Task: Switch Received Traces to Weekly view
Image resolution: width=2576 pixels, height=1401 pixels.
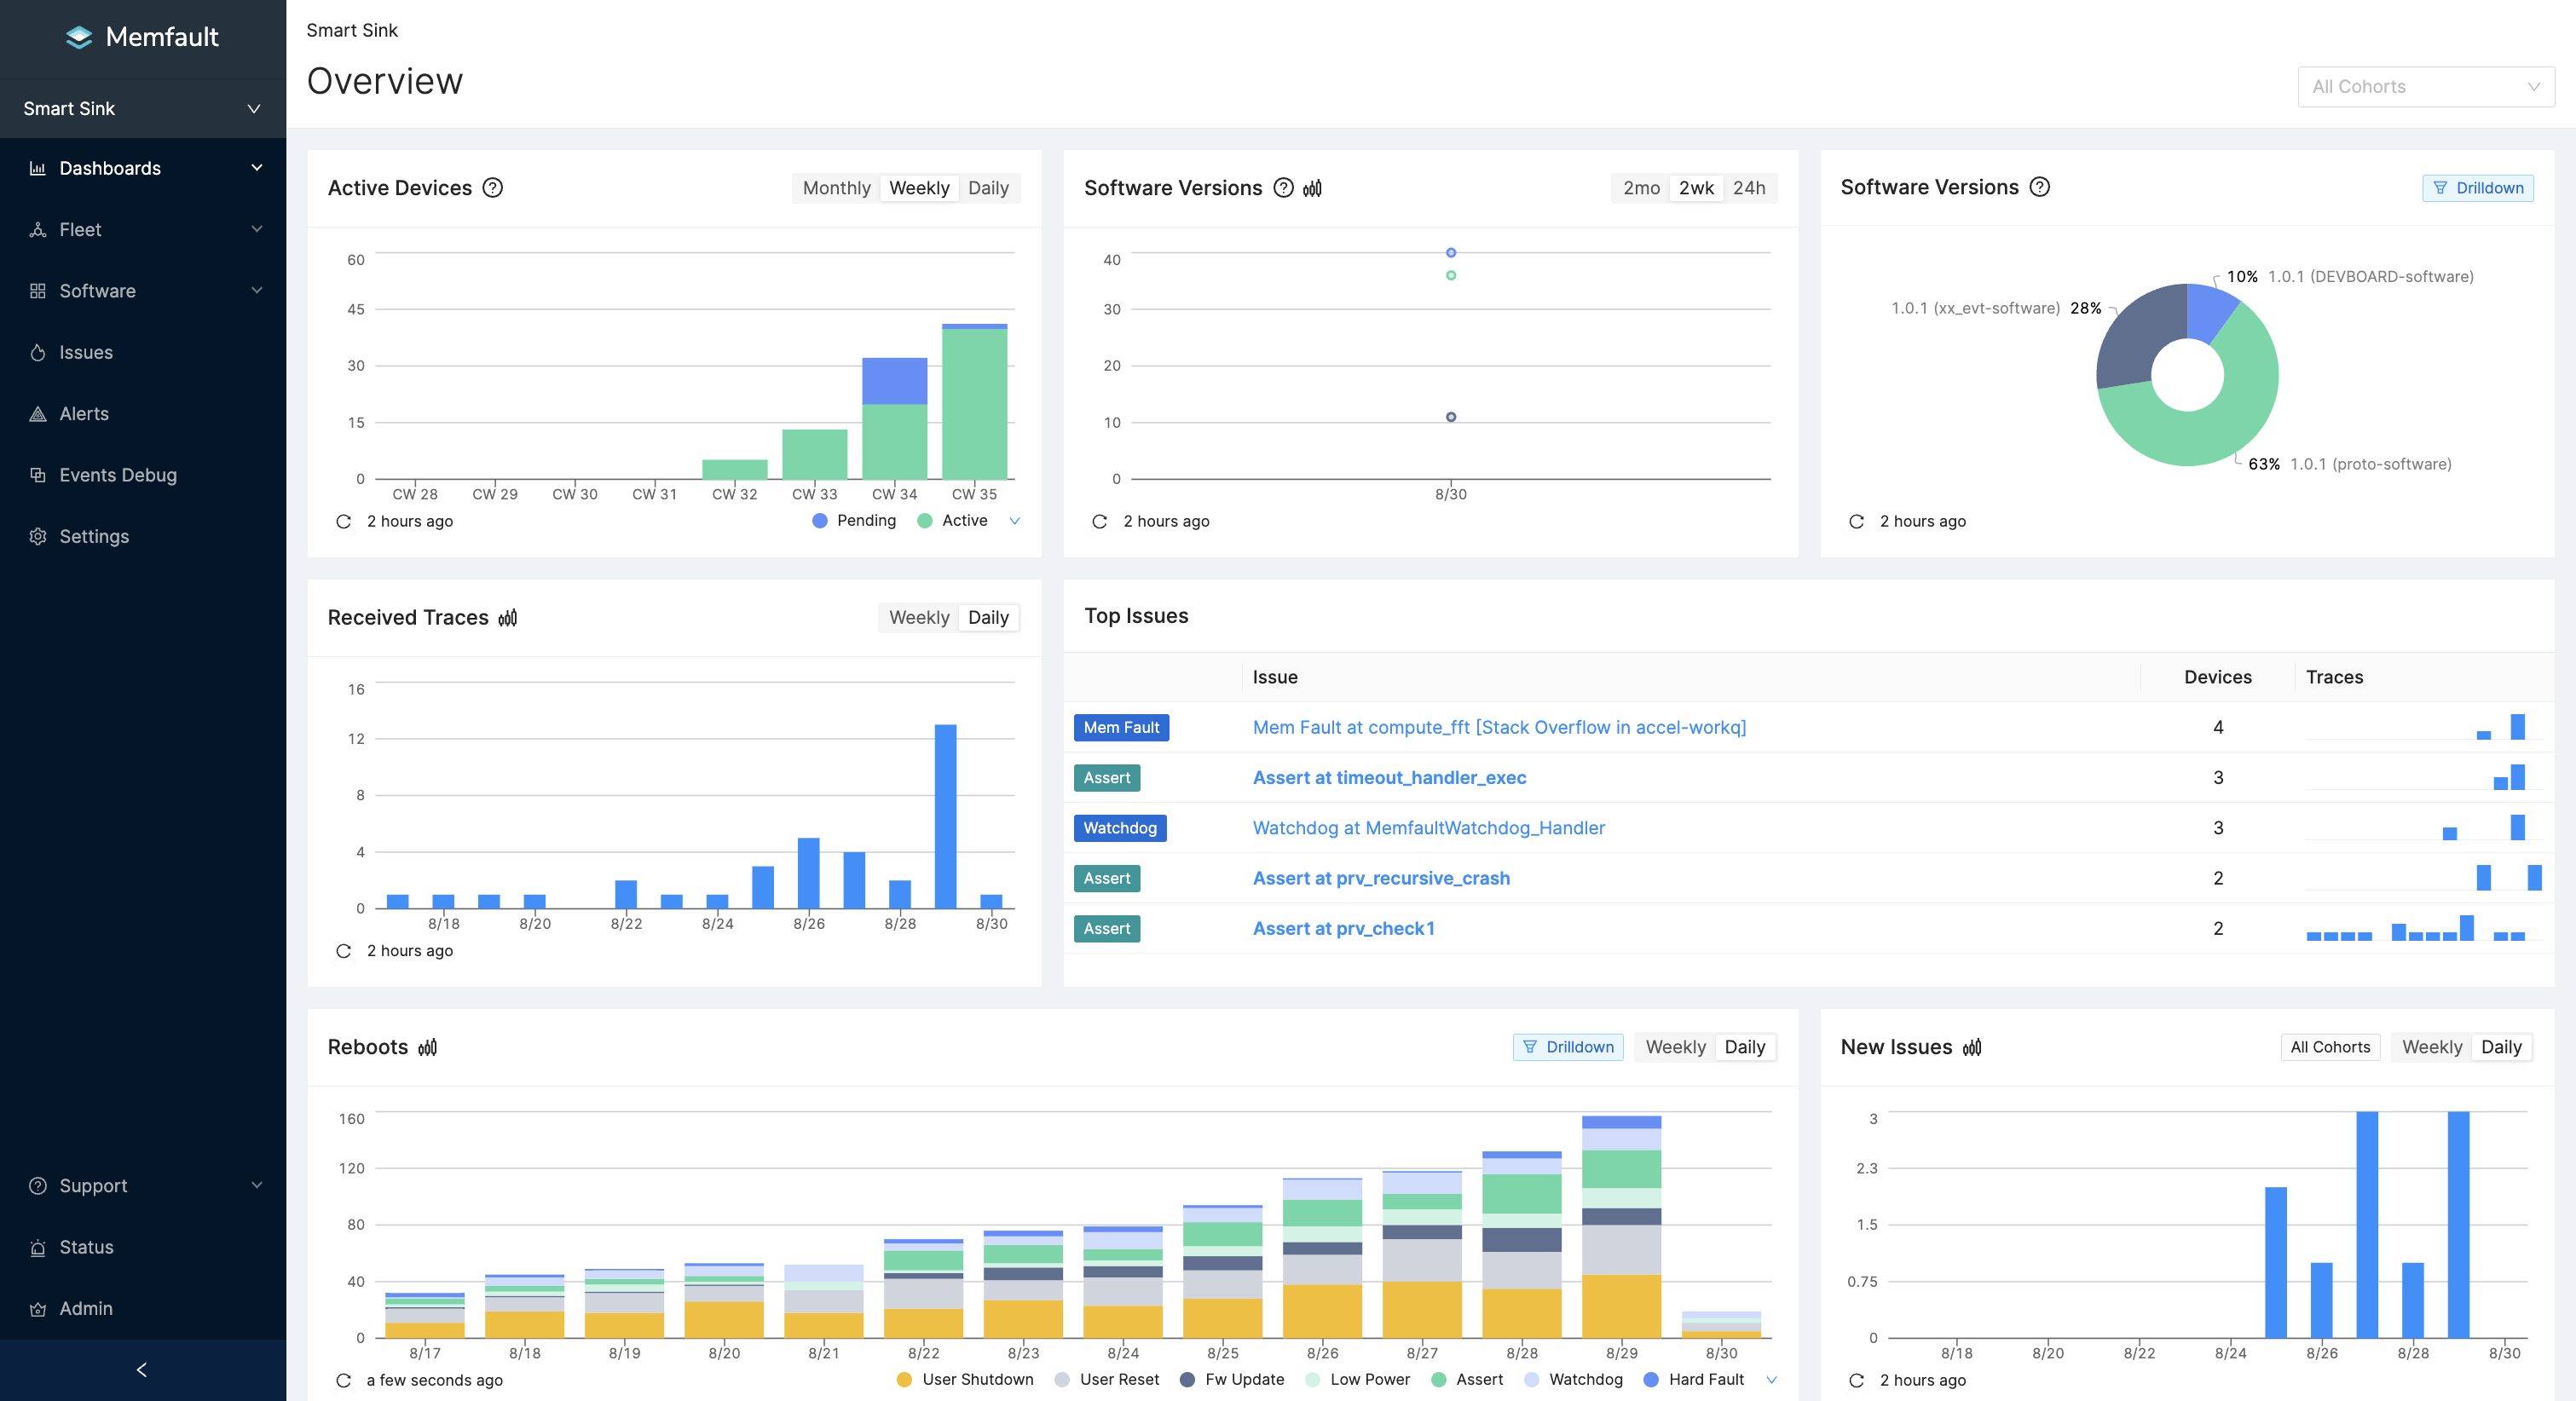Action: point(918,618)
